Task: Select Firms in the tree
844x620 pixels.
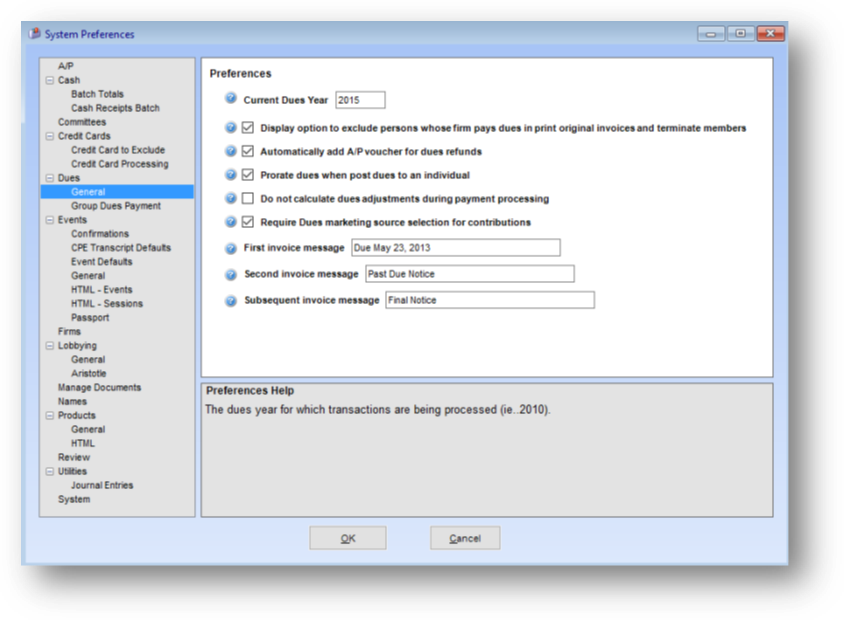Action: 69,332
